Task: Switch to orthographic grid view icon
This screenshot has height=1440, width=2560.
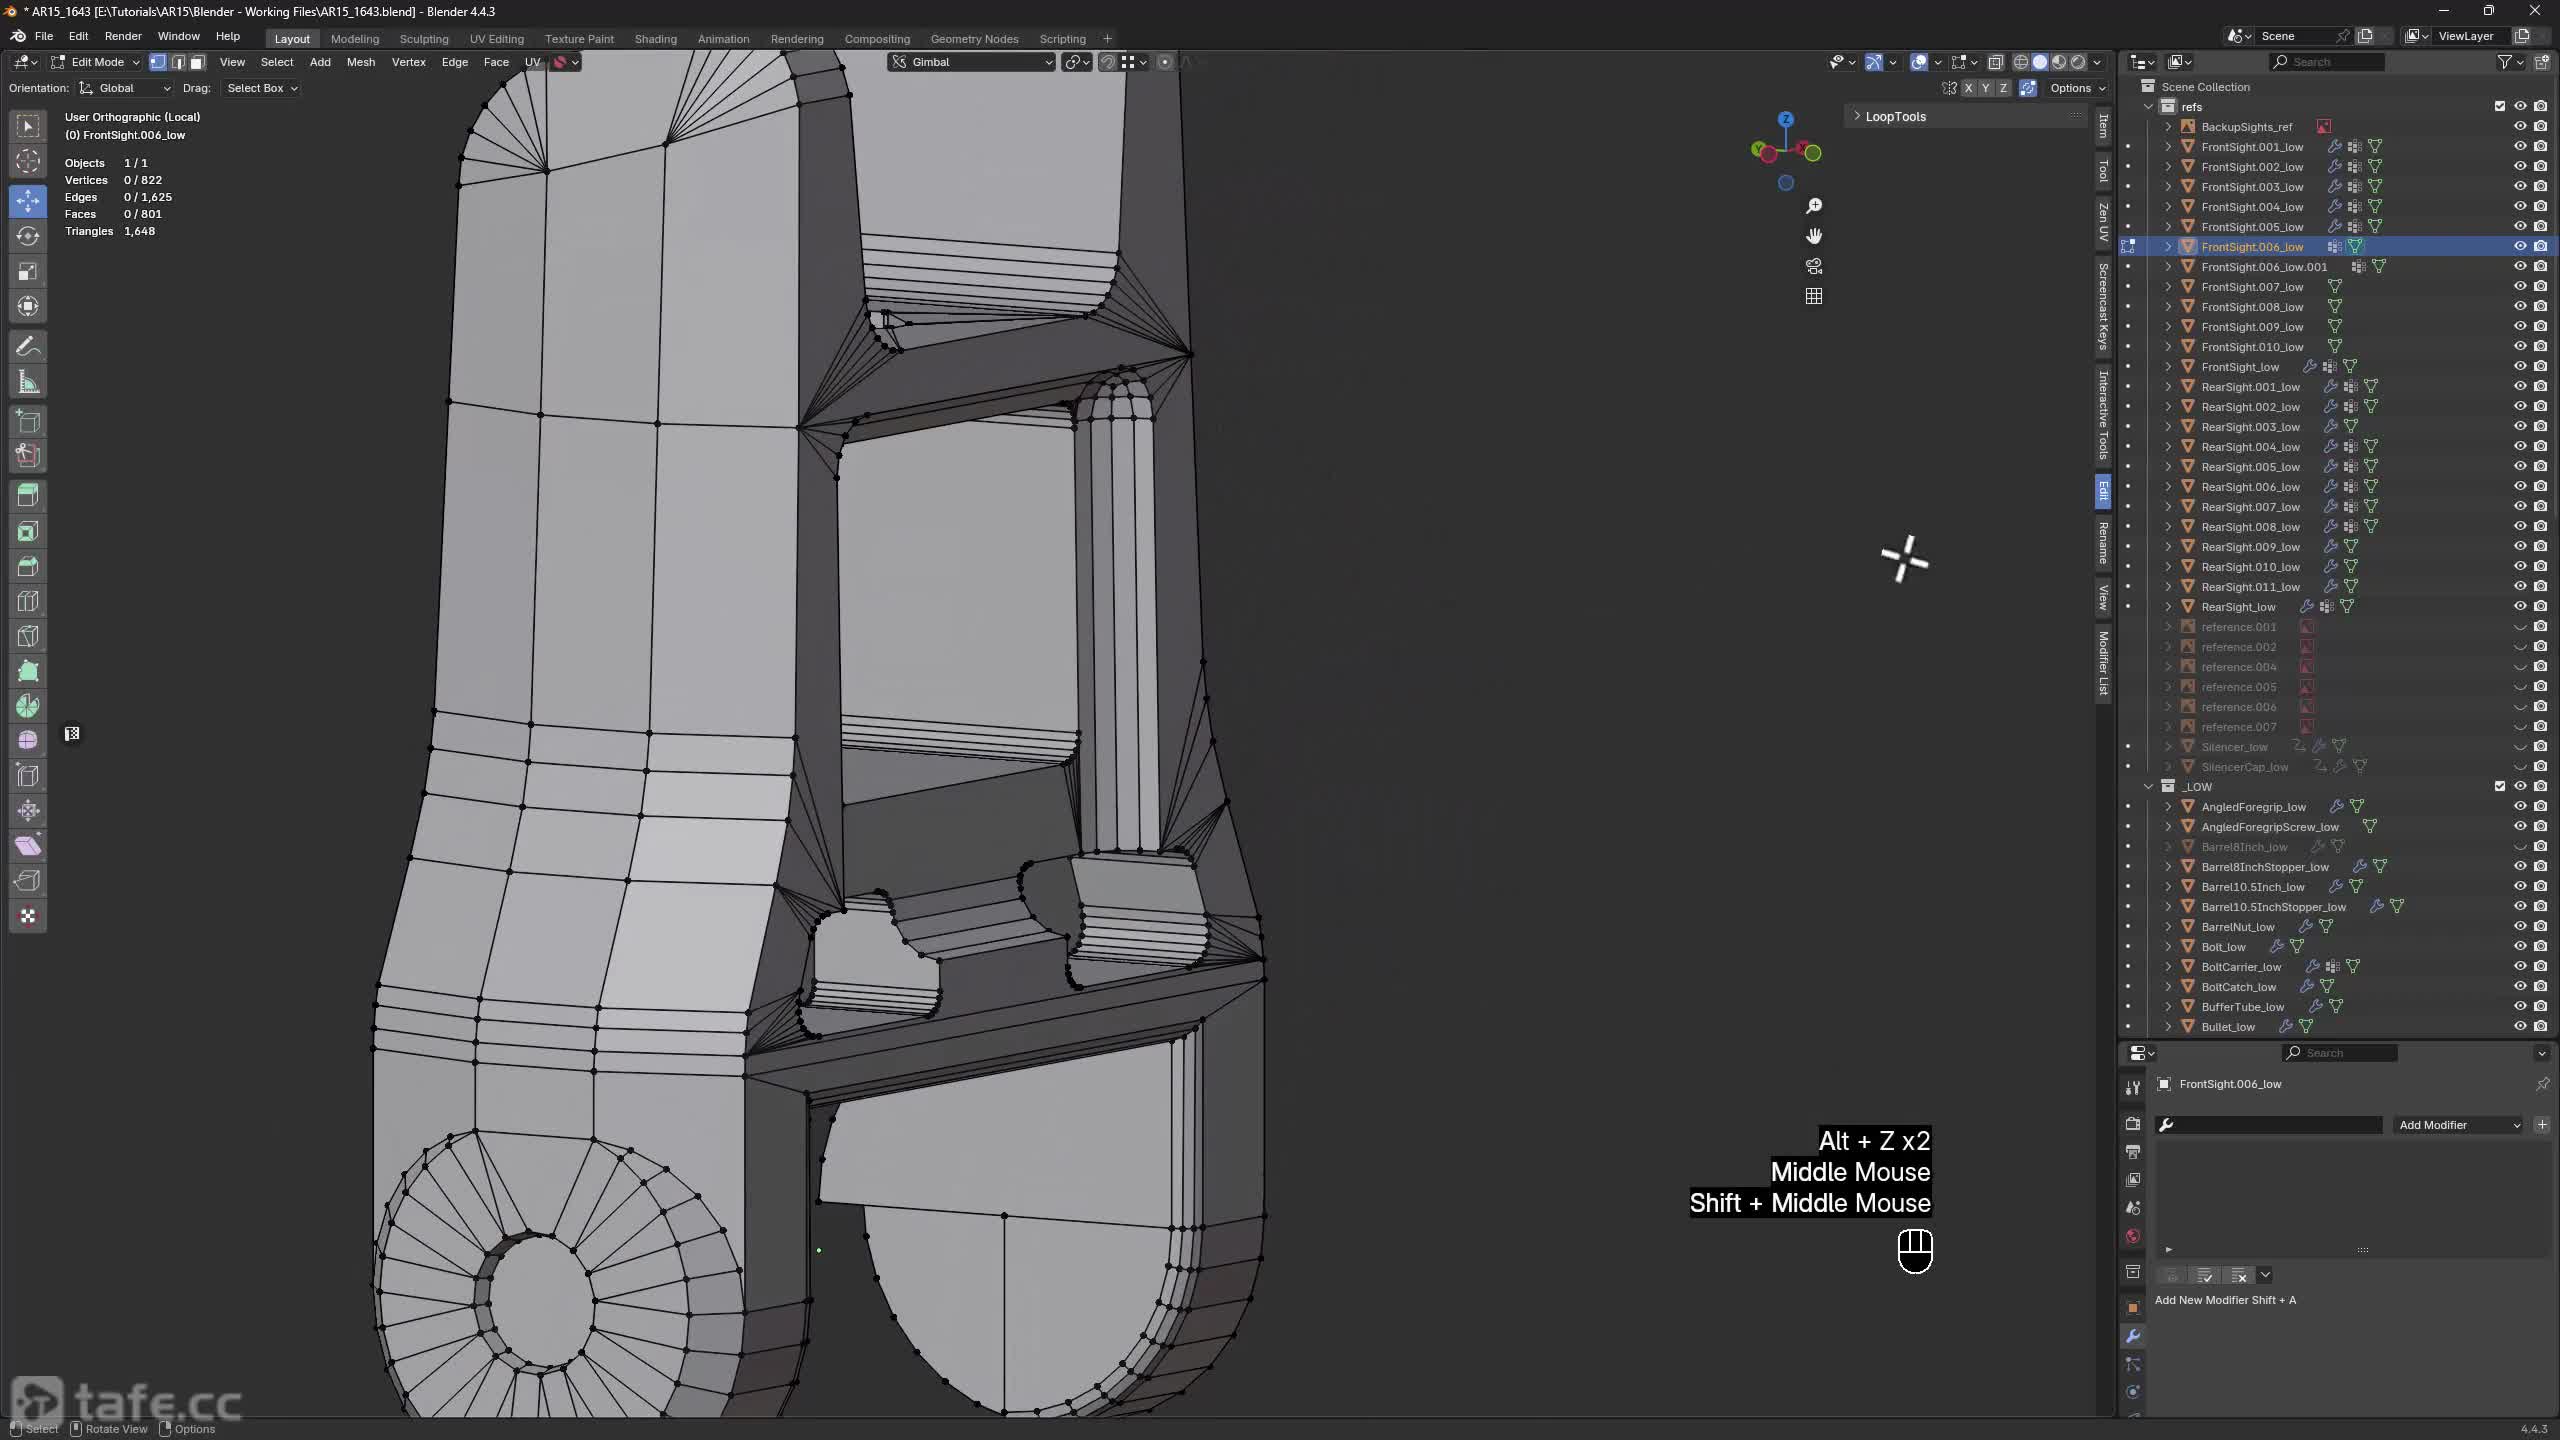Action: [x=1814, y=296]
